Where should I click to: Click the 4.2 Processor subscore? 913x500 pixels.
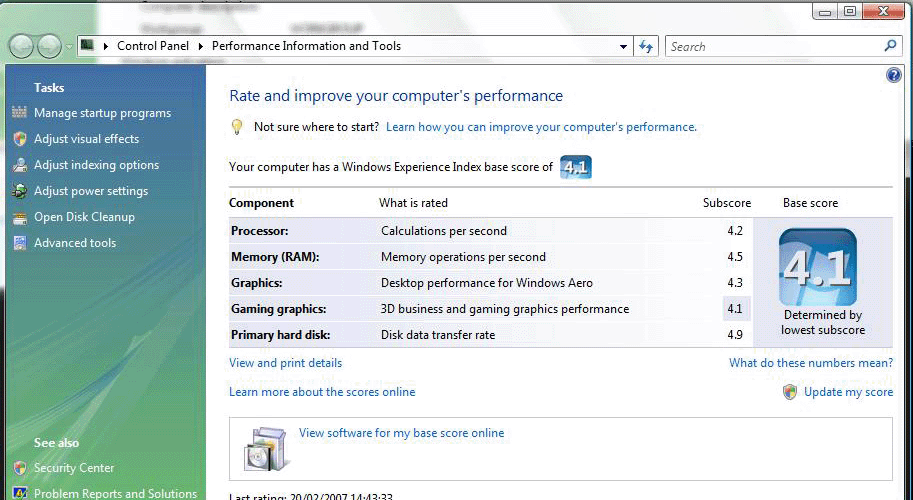(735, 231)
